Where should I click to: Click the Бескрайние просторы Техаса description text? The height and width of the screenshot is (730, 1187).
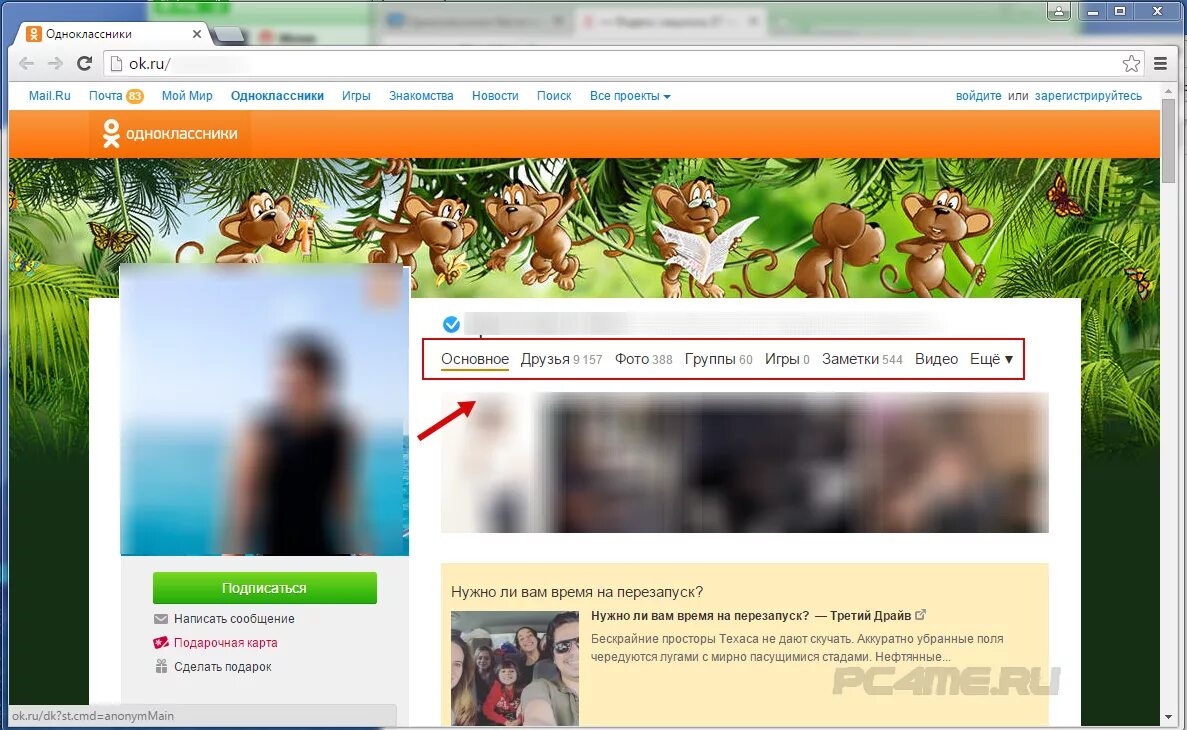coord(797,647)
